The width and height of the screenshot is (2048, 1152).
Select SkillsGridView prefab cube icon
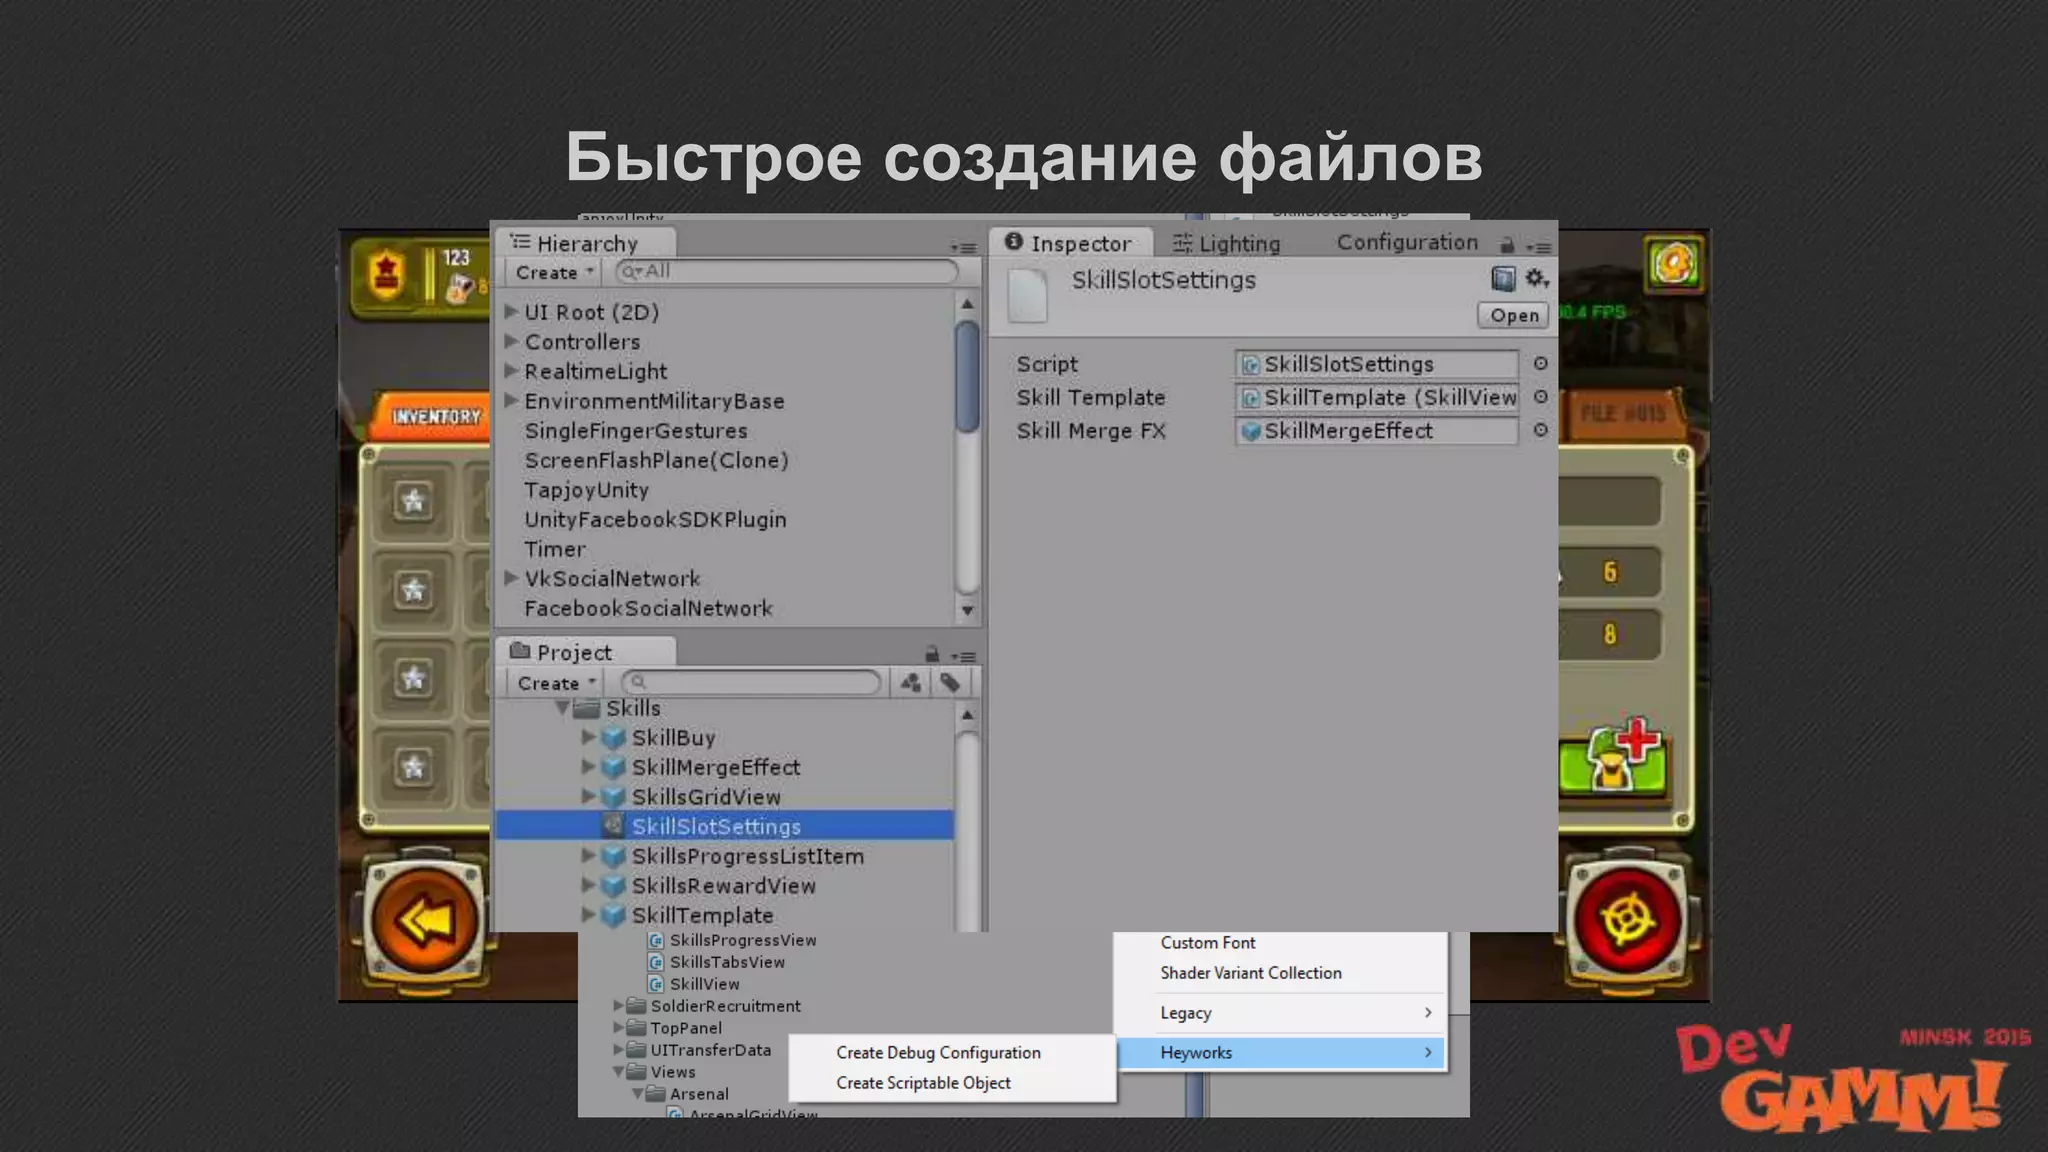point(614,797)
